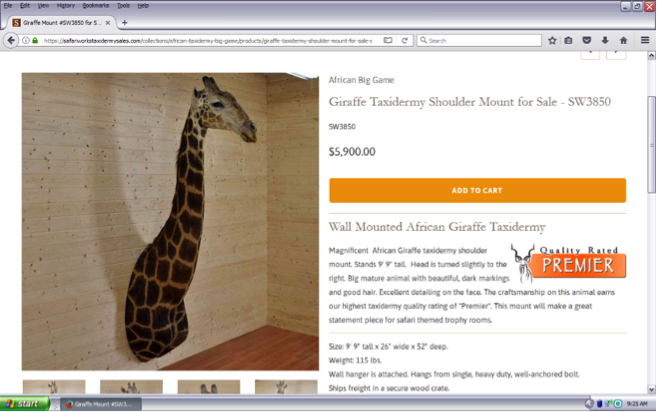Open the downloads arrow icon
657x412 pixels.
pyautogui.click(x=605, y=41)
